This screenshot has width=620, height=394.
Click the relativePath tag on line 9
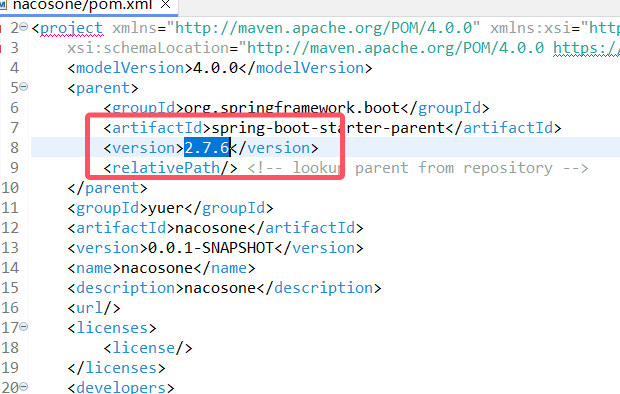tap(170, 168)
